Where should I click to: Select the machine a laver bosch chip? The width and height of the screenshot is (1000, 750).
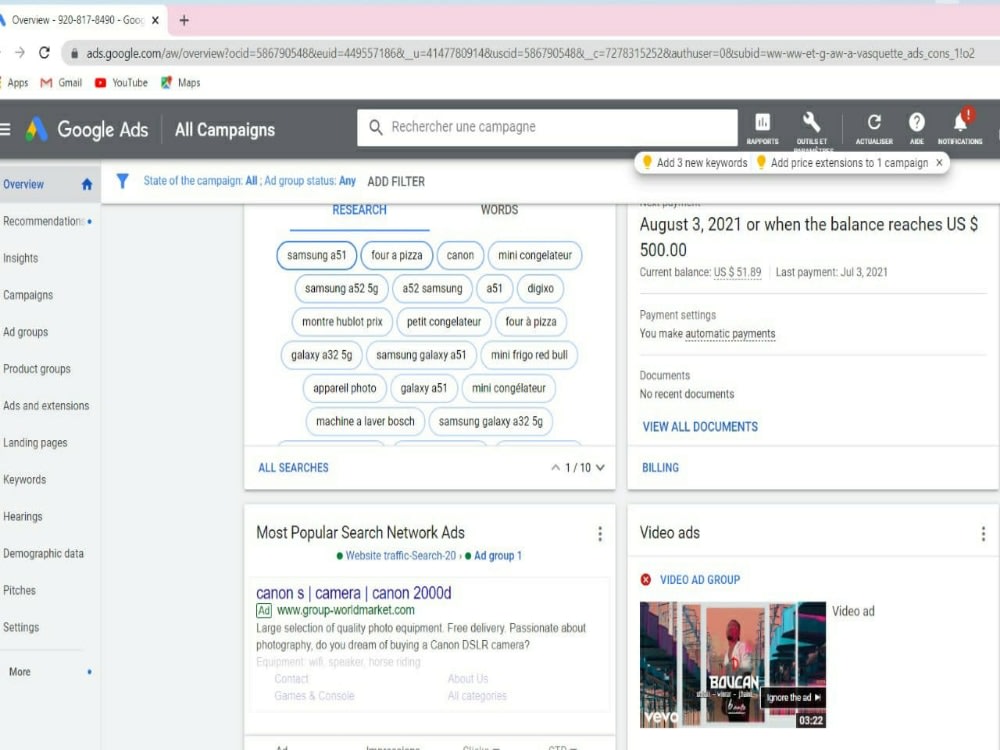coord(365,422)
